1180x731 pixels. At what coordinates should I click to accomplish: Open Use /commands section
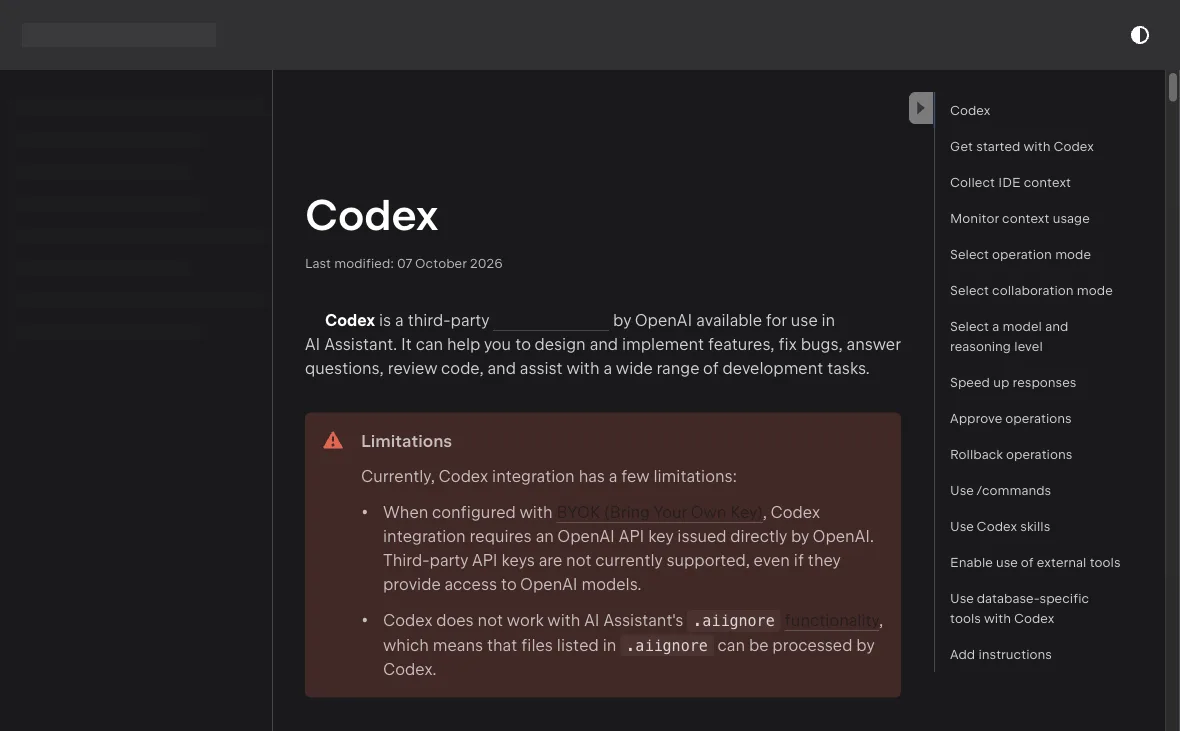coord(1000,491)
